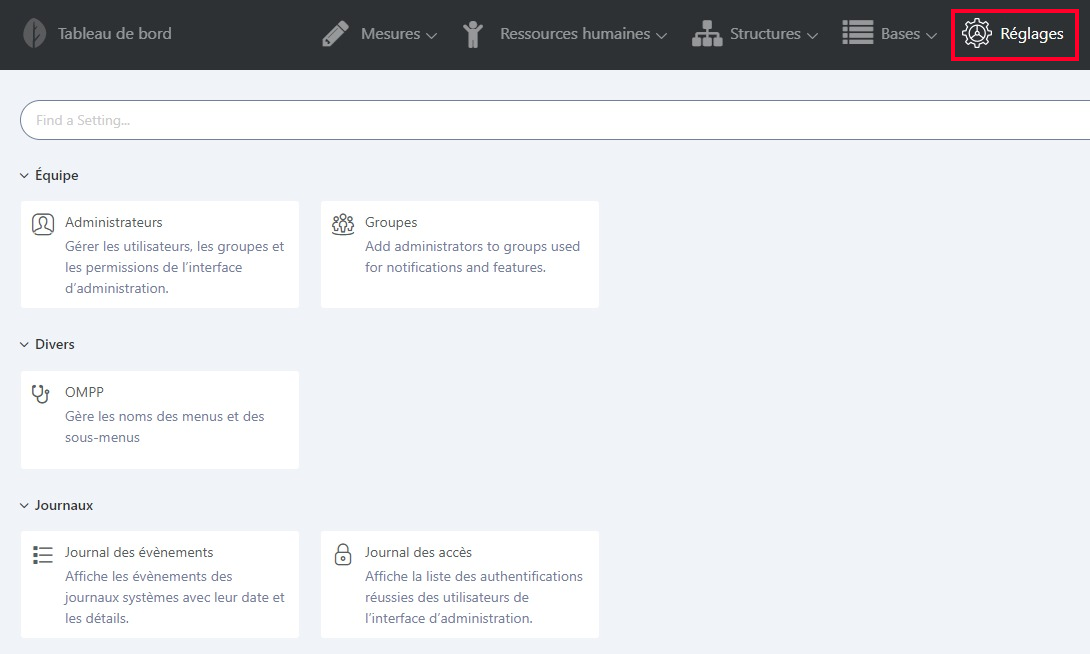Click the gear icon for Réglages

(x=976, y=34)
